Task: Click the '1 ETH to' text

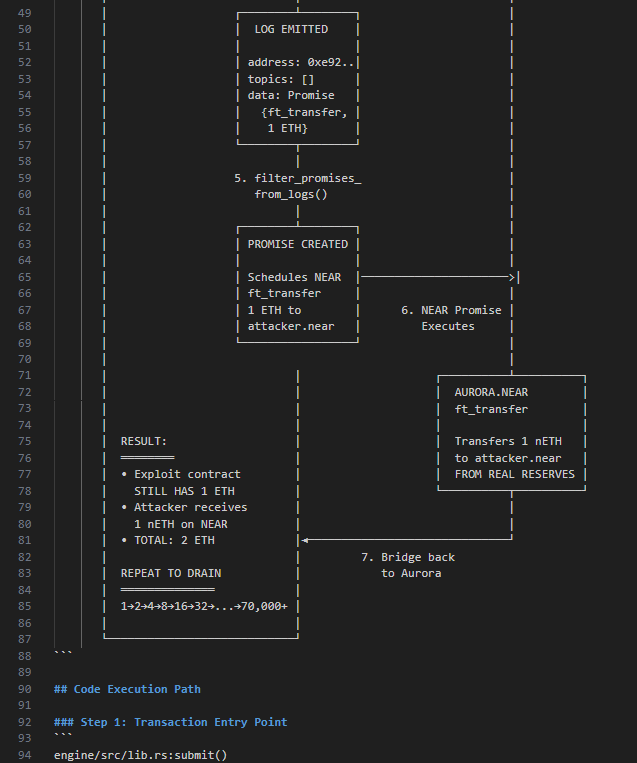Action: click(x=274, y=310)
